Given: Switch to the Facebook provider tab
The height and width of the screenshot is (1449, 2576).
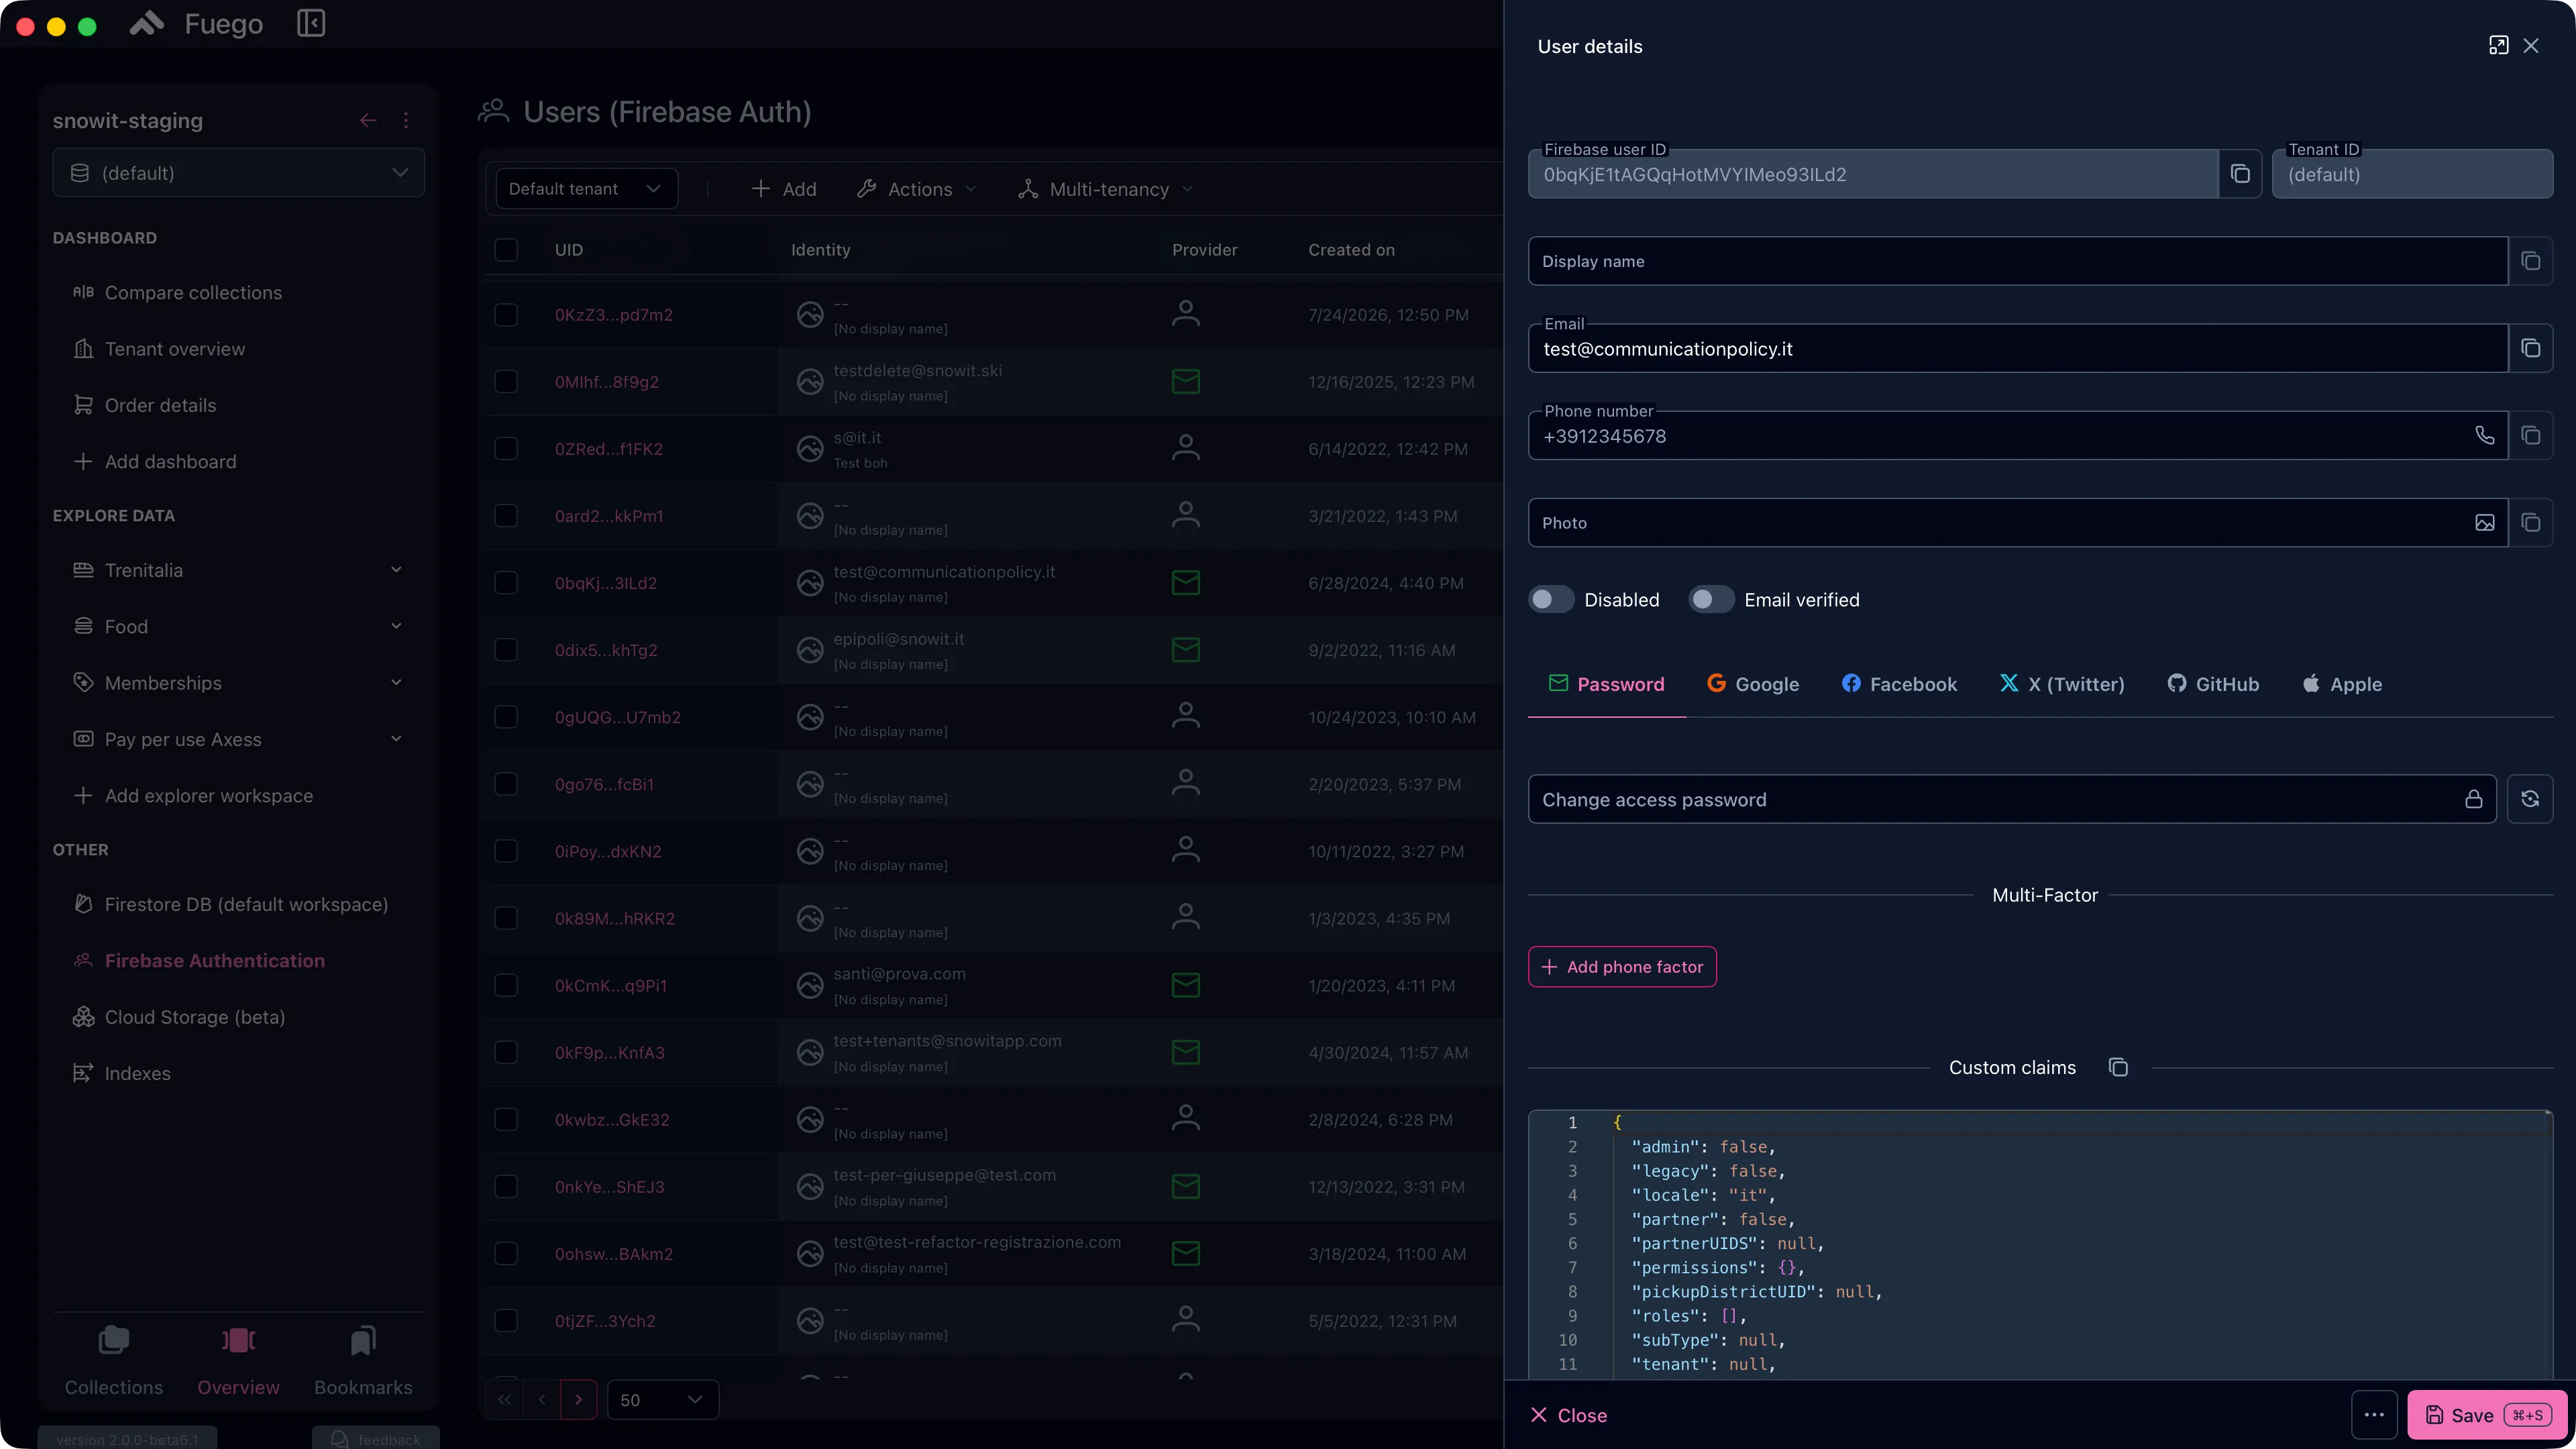Looking at the screenshot, I should pos(1899,684).
